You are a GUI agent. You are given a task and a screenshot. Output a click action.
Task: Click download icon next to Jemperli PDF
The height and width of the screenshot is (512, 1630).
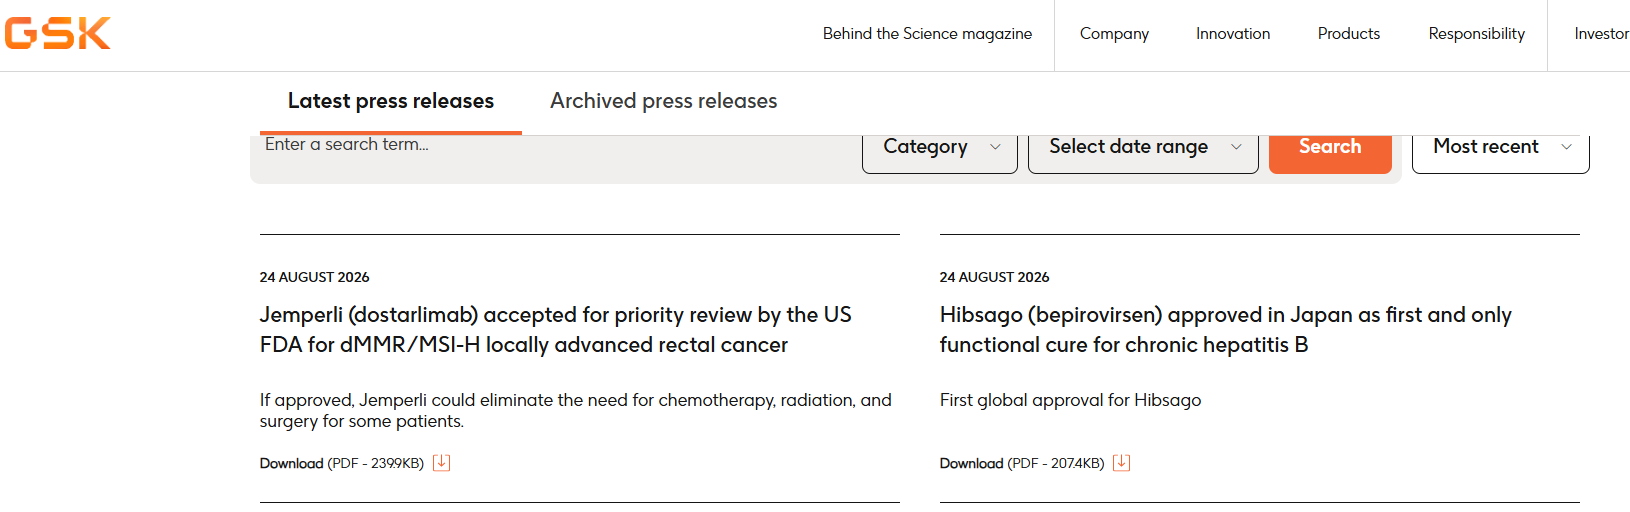point(441,463)
